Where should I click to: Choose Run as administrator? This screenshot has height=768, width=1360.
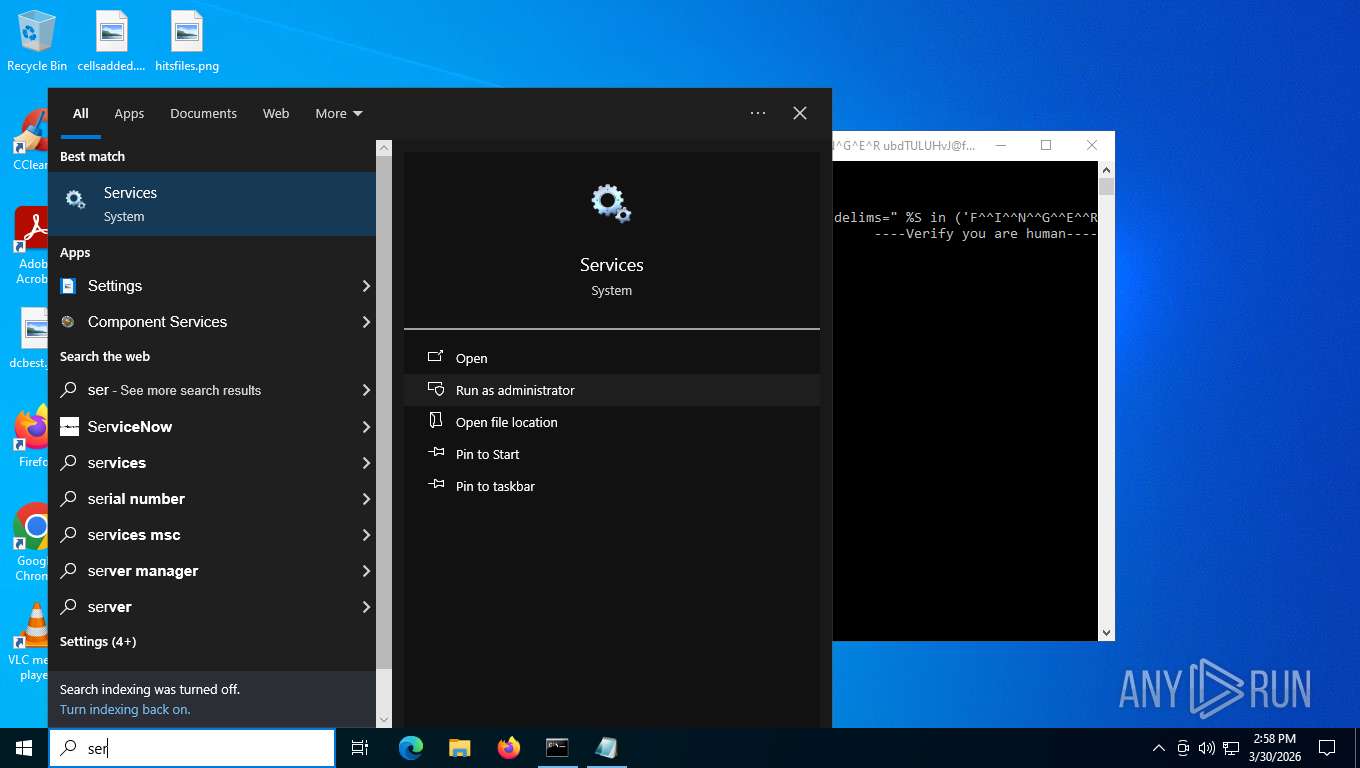(x=612, y=390)
